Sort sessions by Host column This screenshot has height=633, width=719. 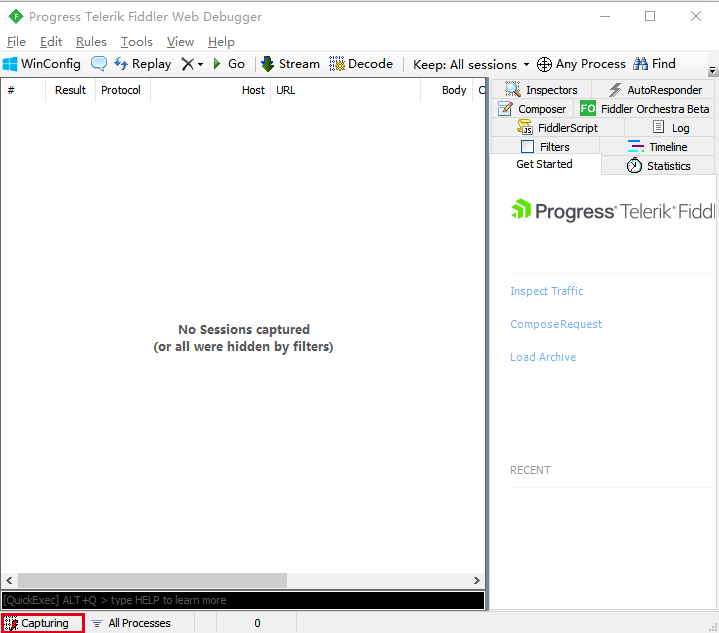210,90
